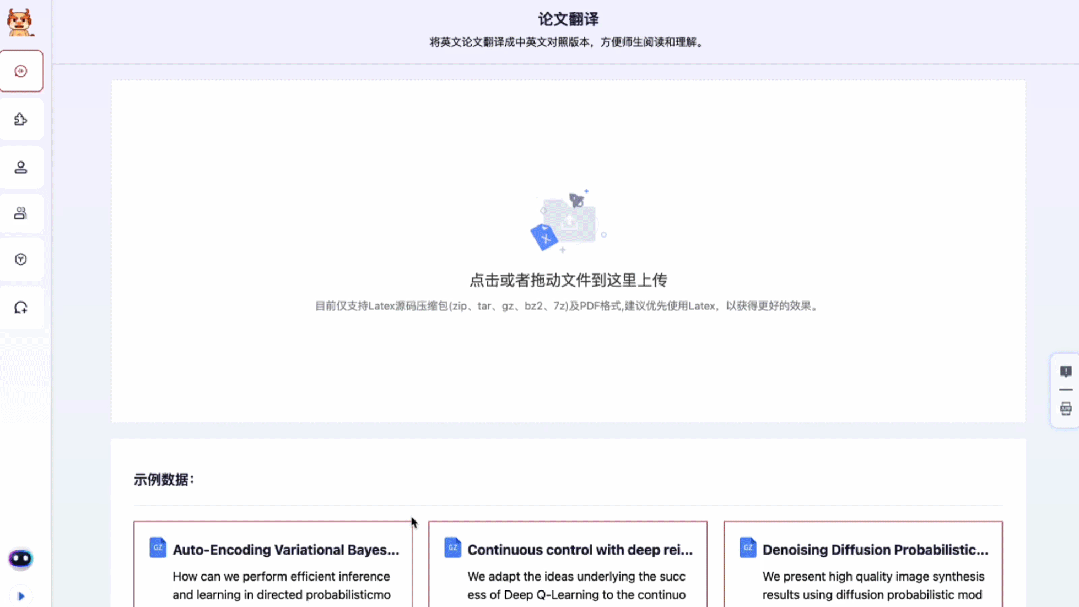
Task: Select the active paper translation icon in sidebar
Action: (22, 71)
